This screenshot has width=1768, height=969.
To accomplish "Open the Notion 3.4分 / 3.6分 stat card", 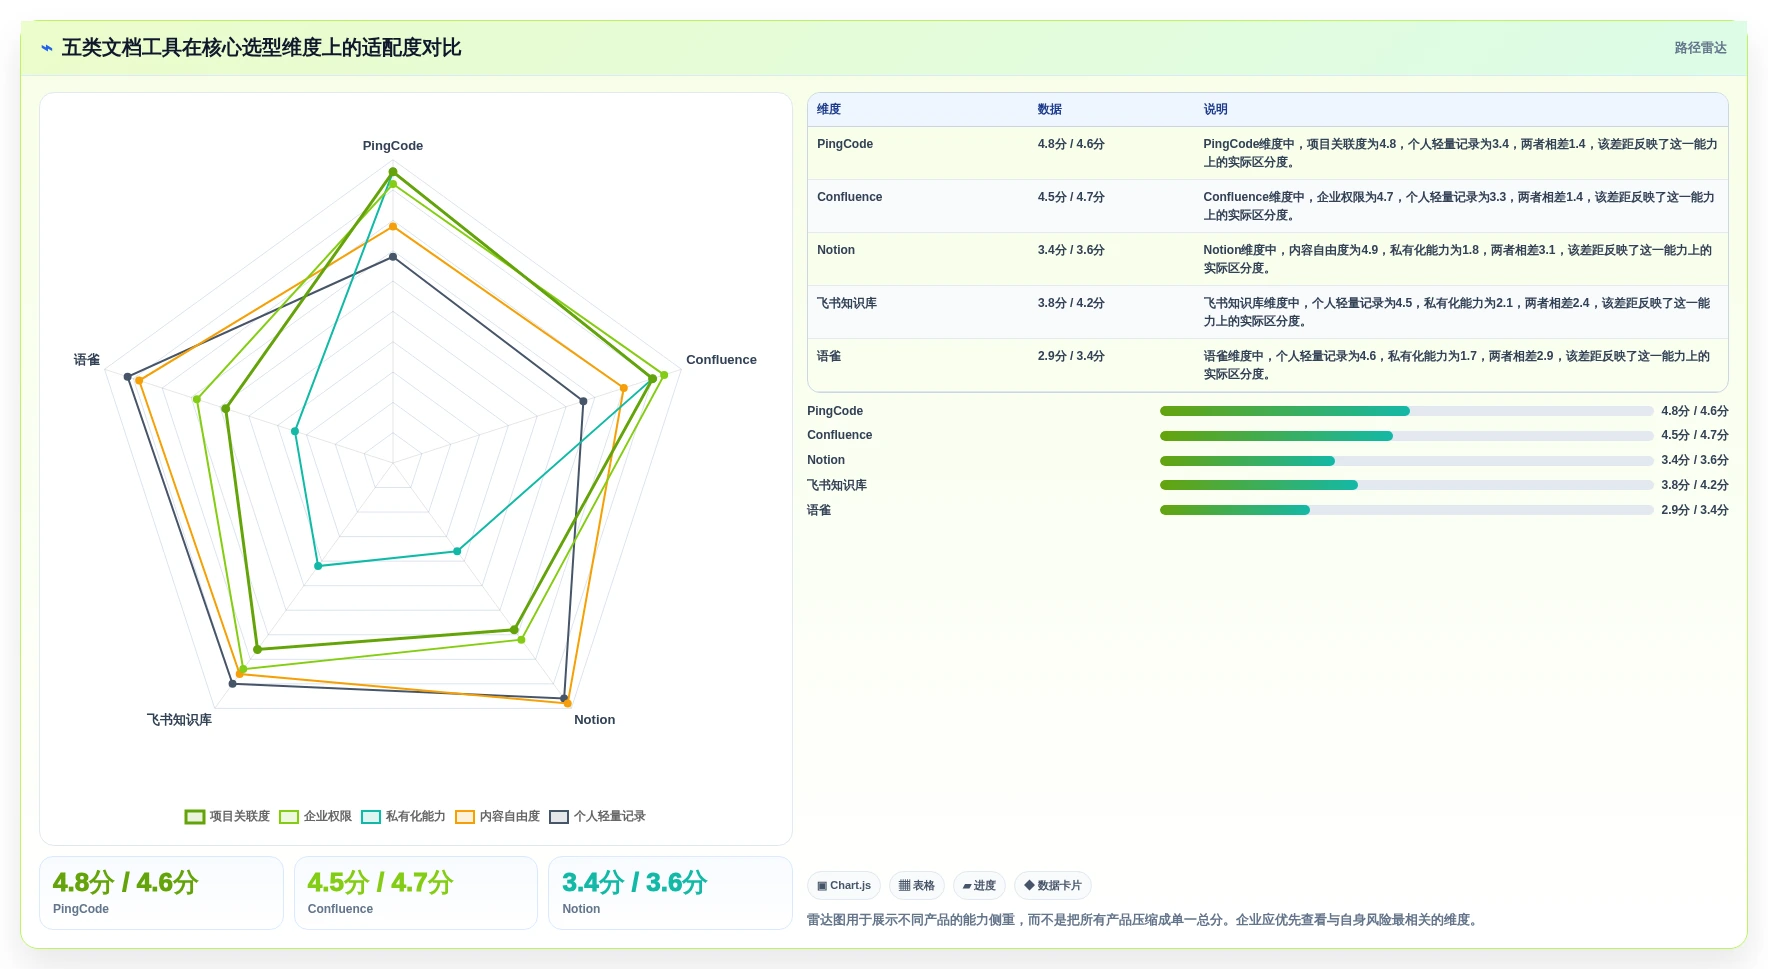I will click(670, 893).
